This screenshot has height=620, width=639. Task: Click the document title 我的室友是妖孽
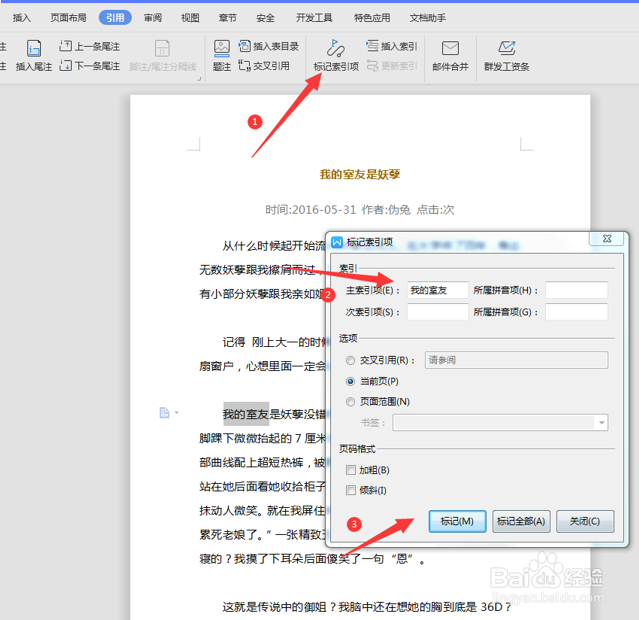tap(359, 174)
